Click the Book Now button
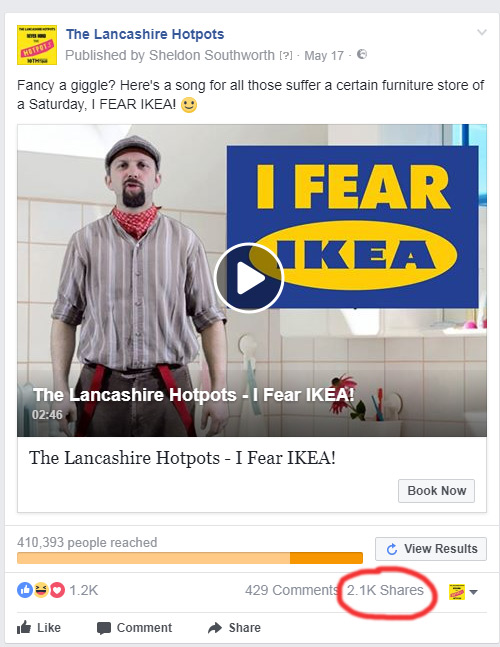Image resolution: width=500 pixels, height=647 pixels. (436, 491)
